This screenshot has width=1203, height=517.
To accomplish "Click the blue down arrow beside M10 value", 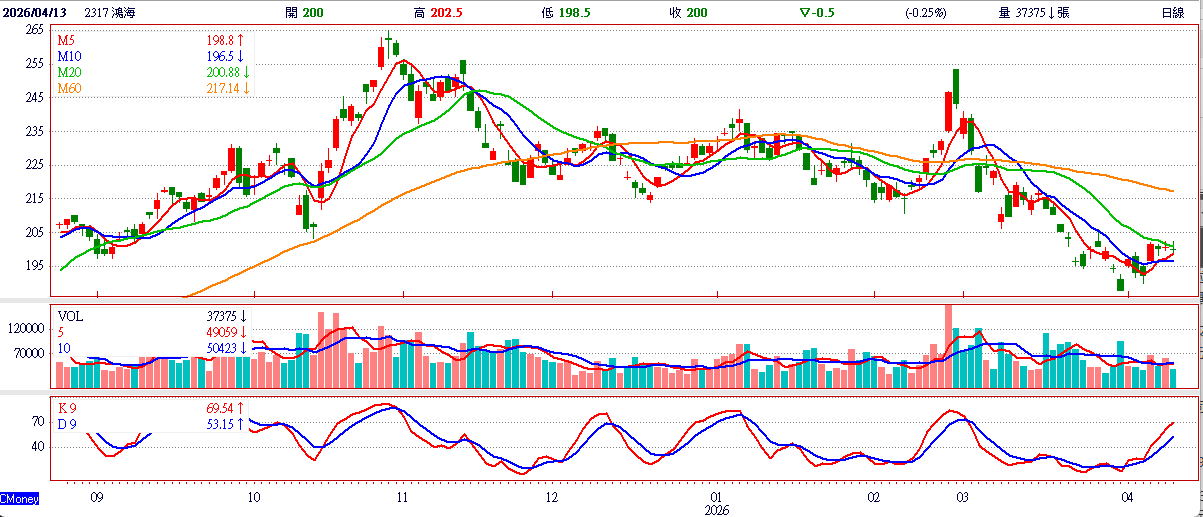I will pos(241,56).
